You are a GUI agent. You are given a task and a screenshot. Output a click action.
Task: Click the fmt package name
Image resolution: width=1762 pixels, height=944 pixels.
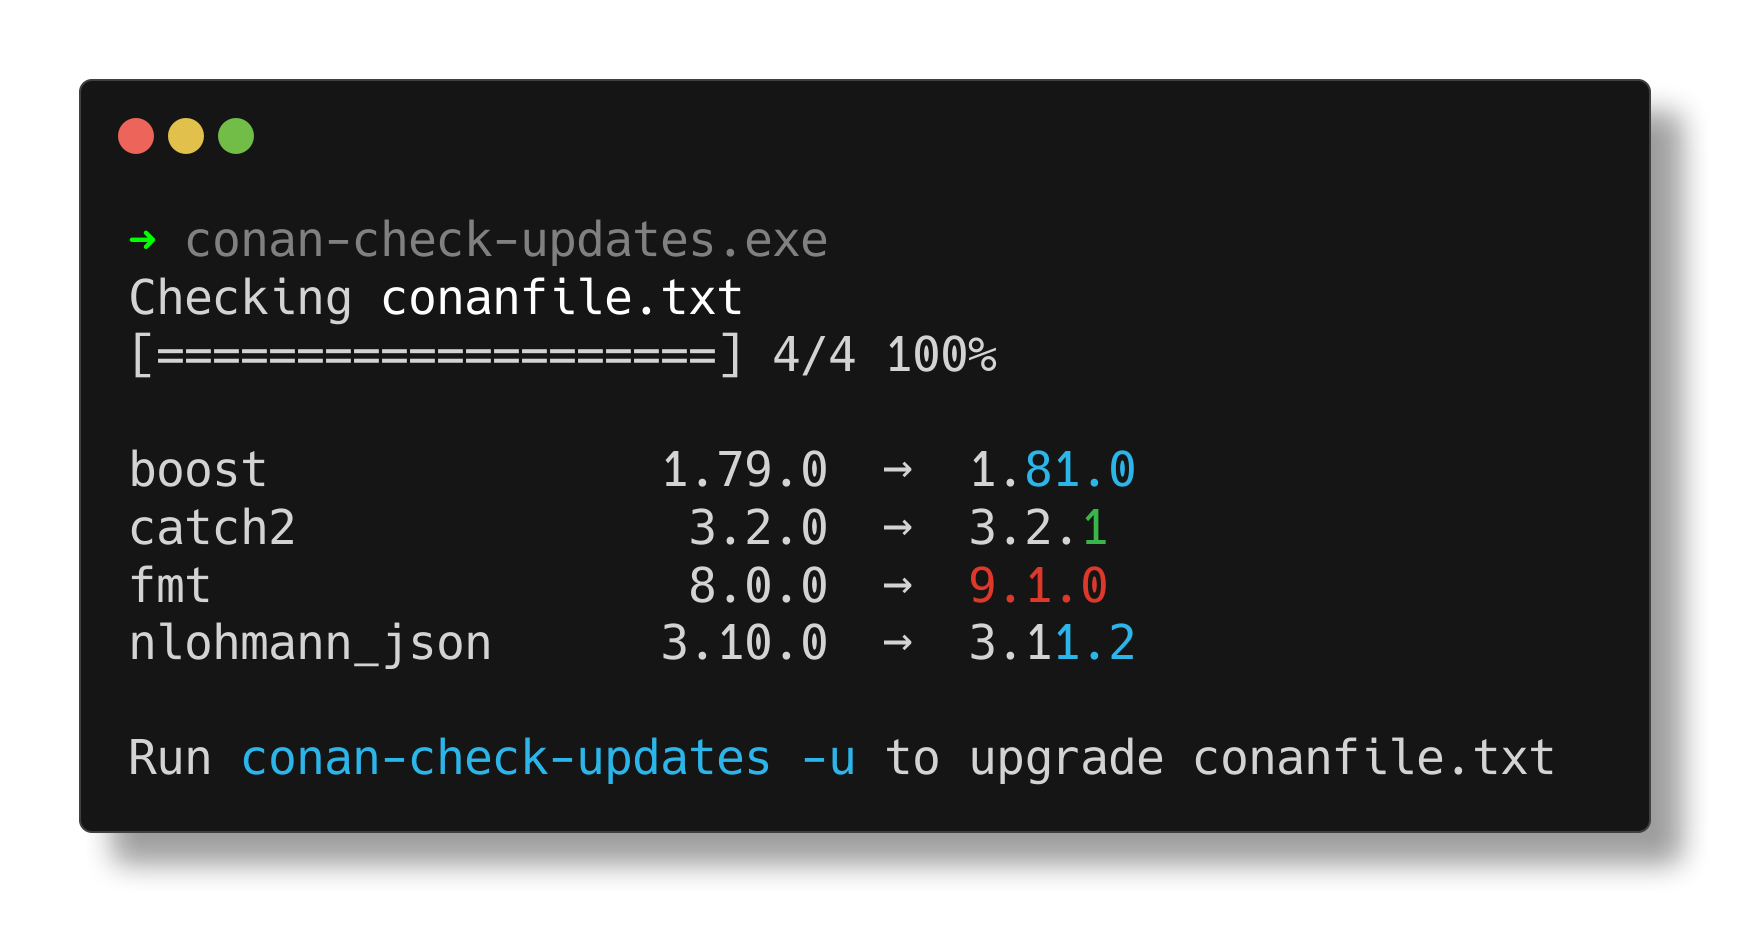(170, 586)
